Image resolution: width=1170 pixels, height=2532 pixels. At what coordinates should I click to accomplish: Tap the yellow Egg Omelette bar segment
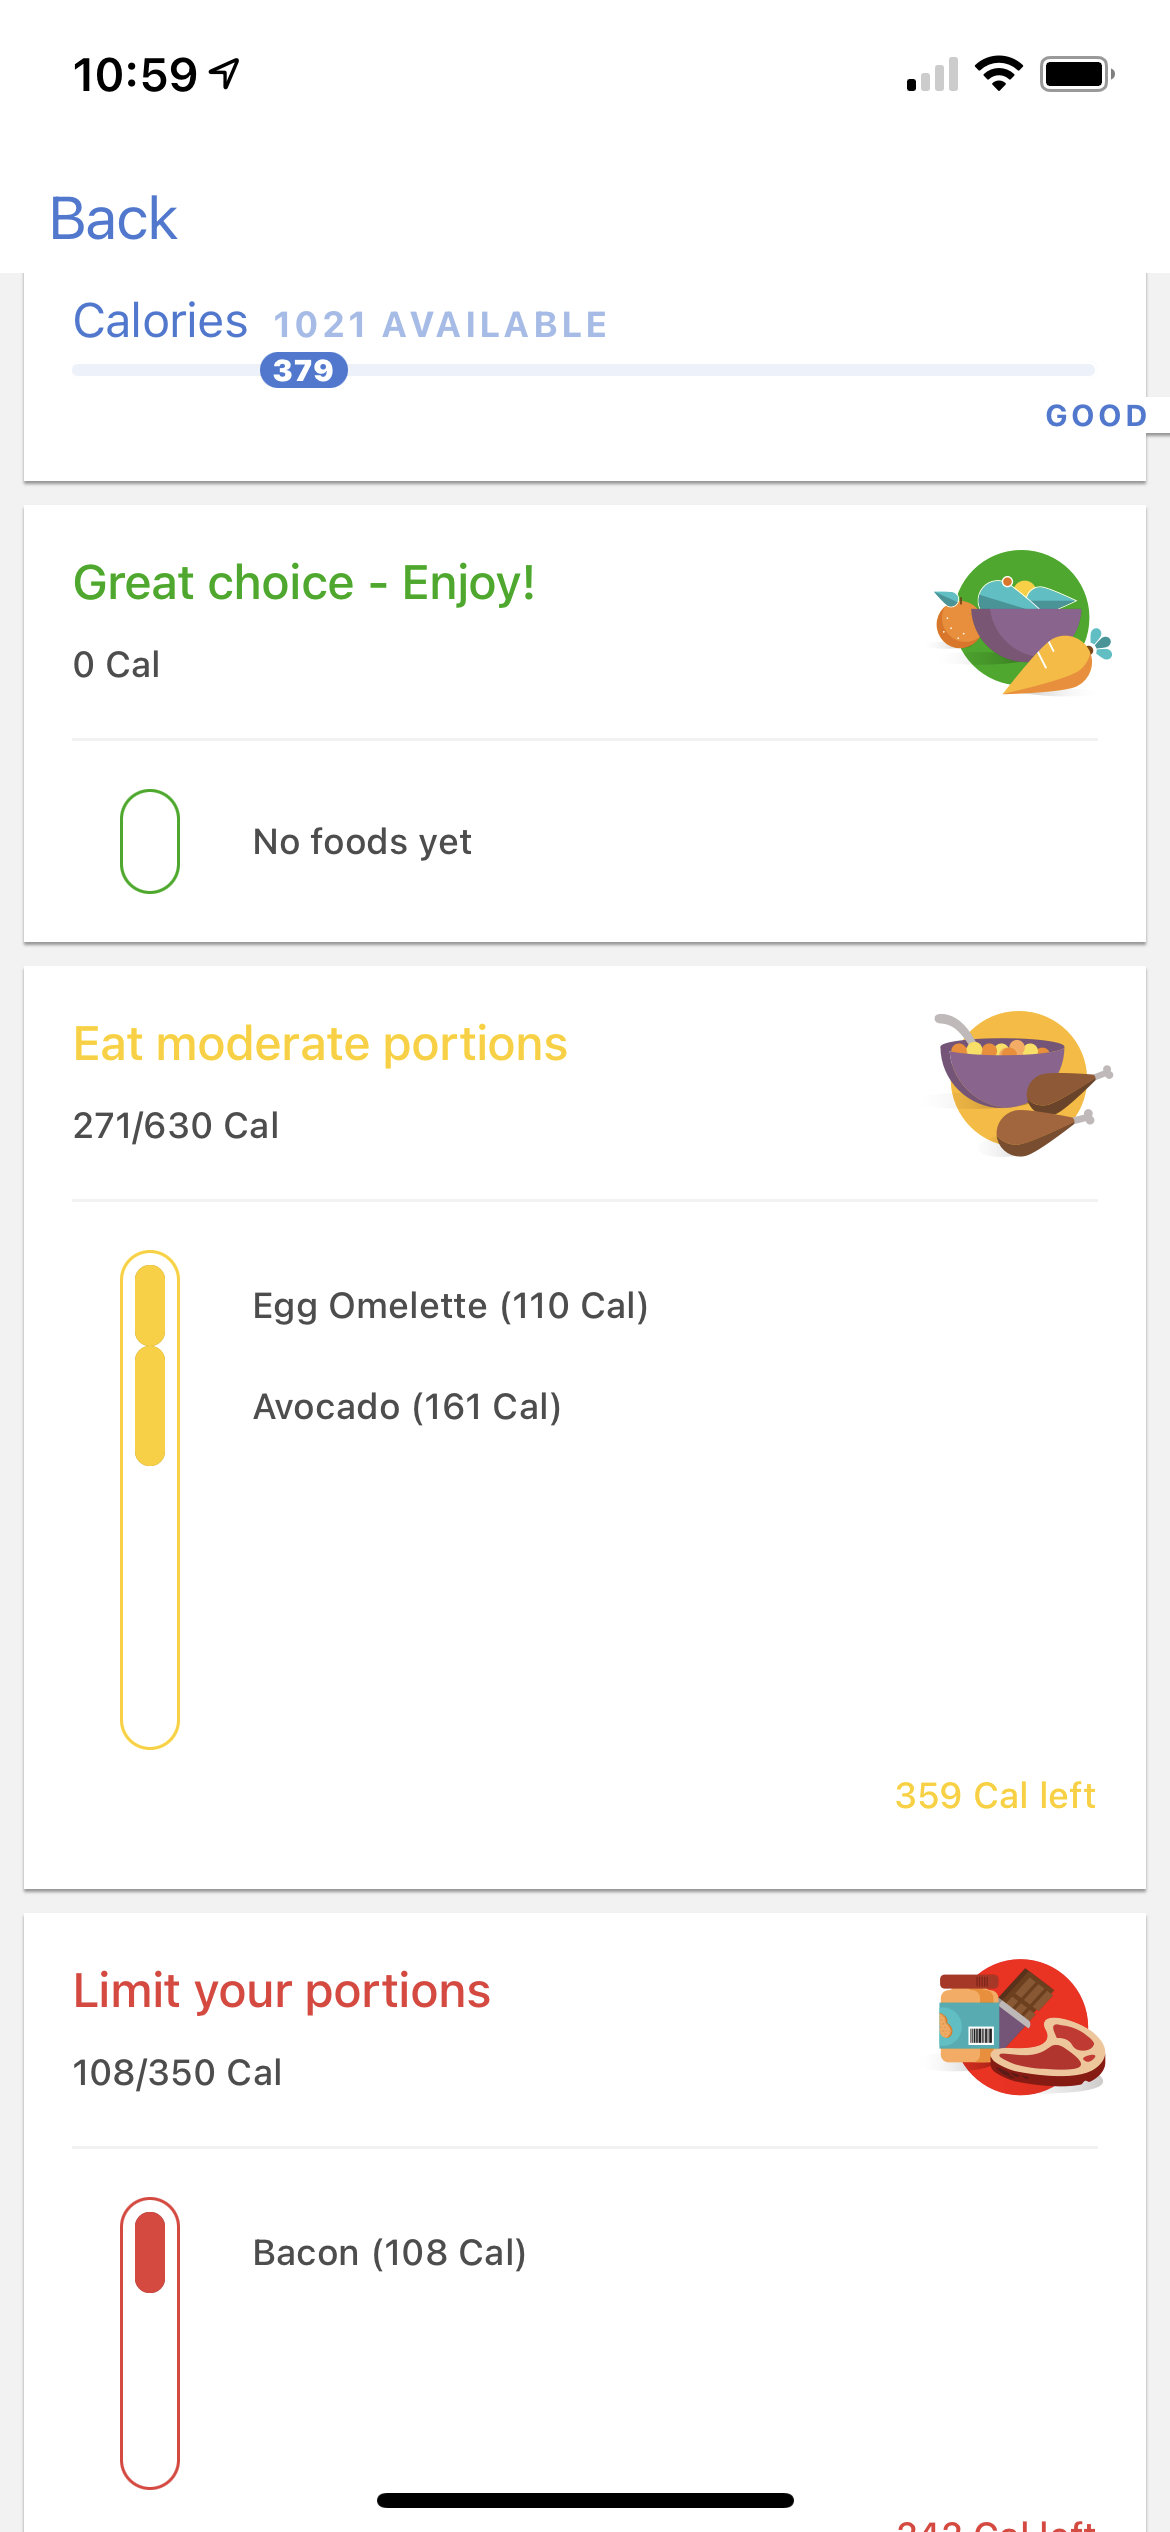150,1305
